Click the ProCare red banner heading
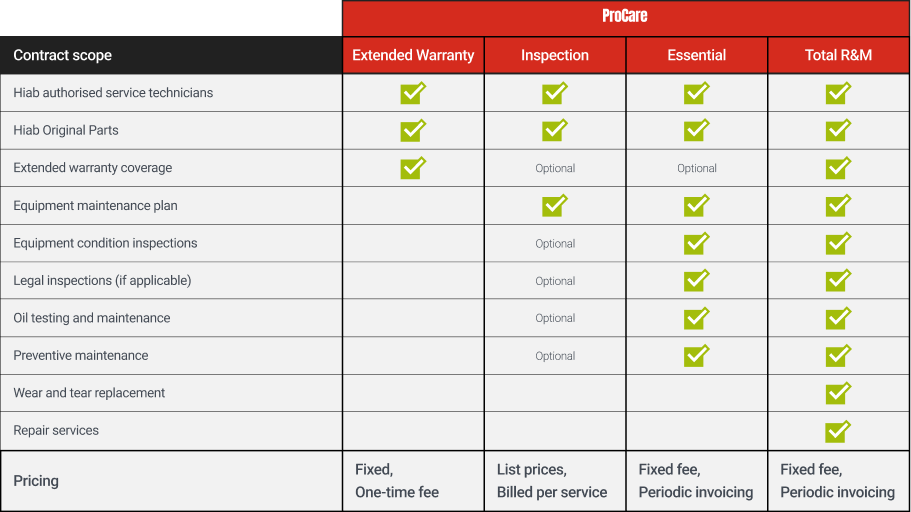 click(626, 18)
